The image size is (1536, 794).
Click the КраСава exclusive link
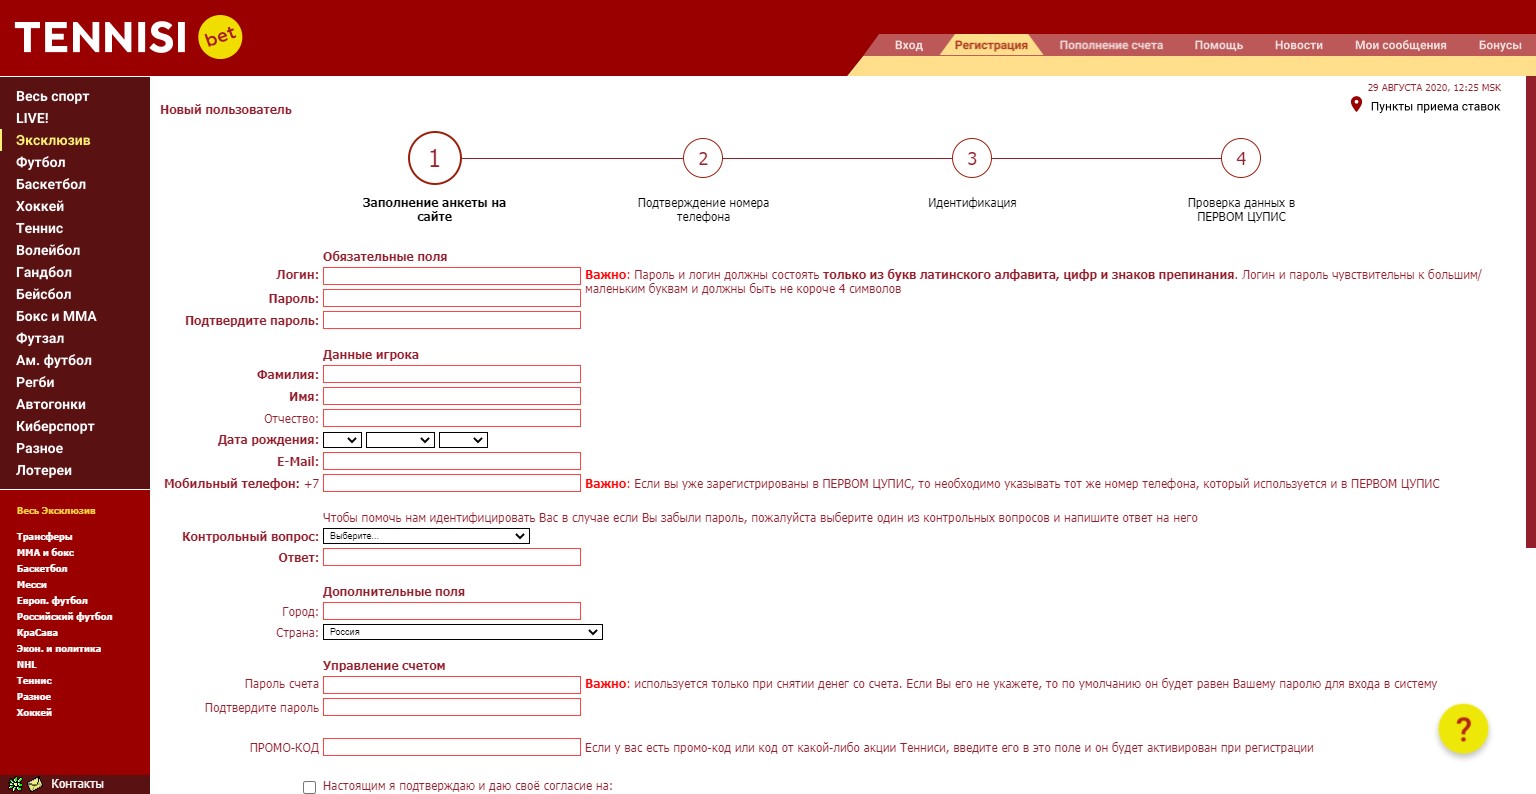click(x=37, y=633)
